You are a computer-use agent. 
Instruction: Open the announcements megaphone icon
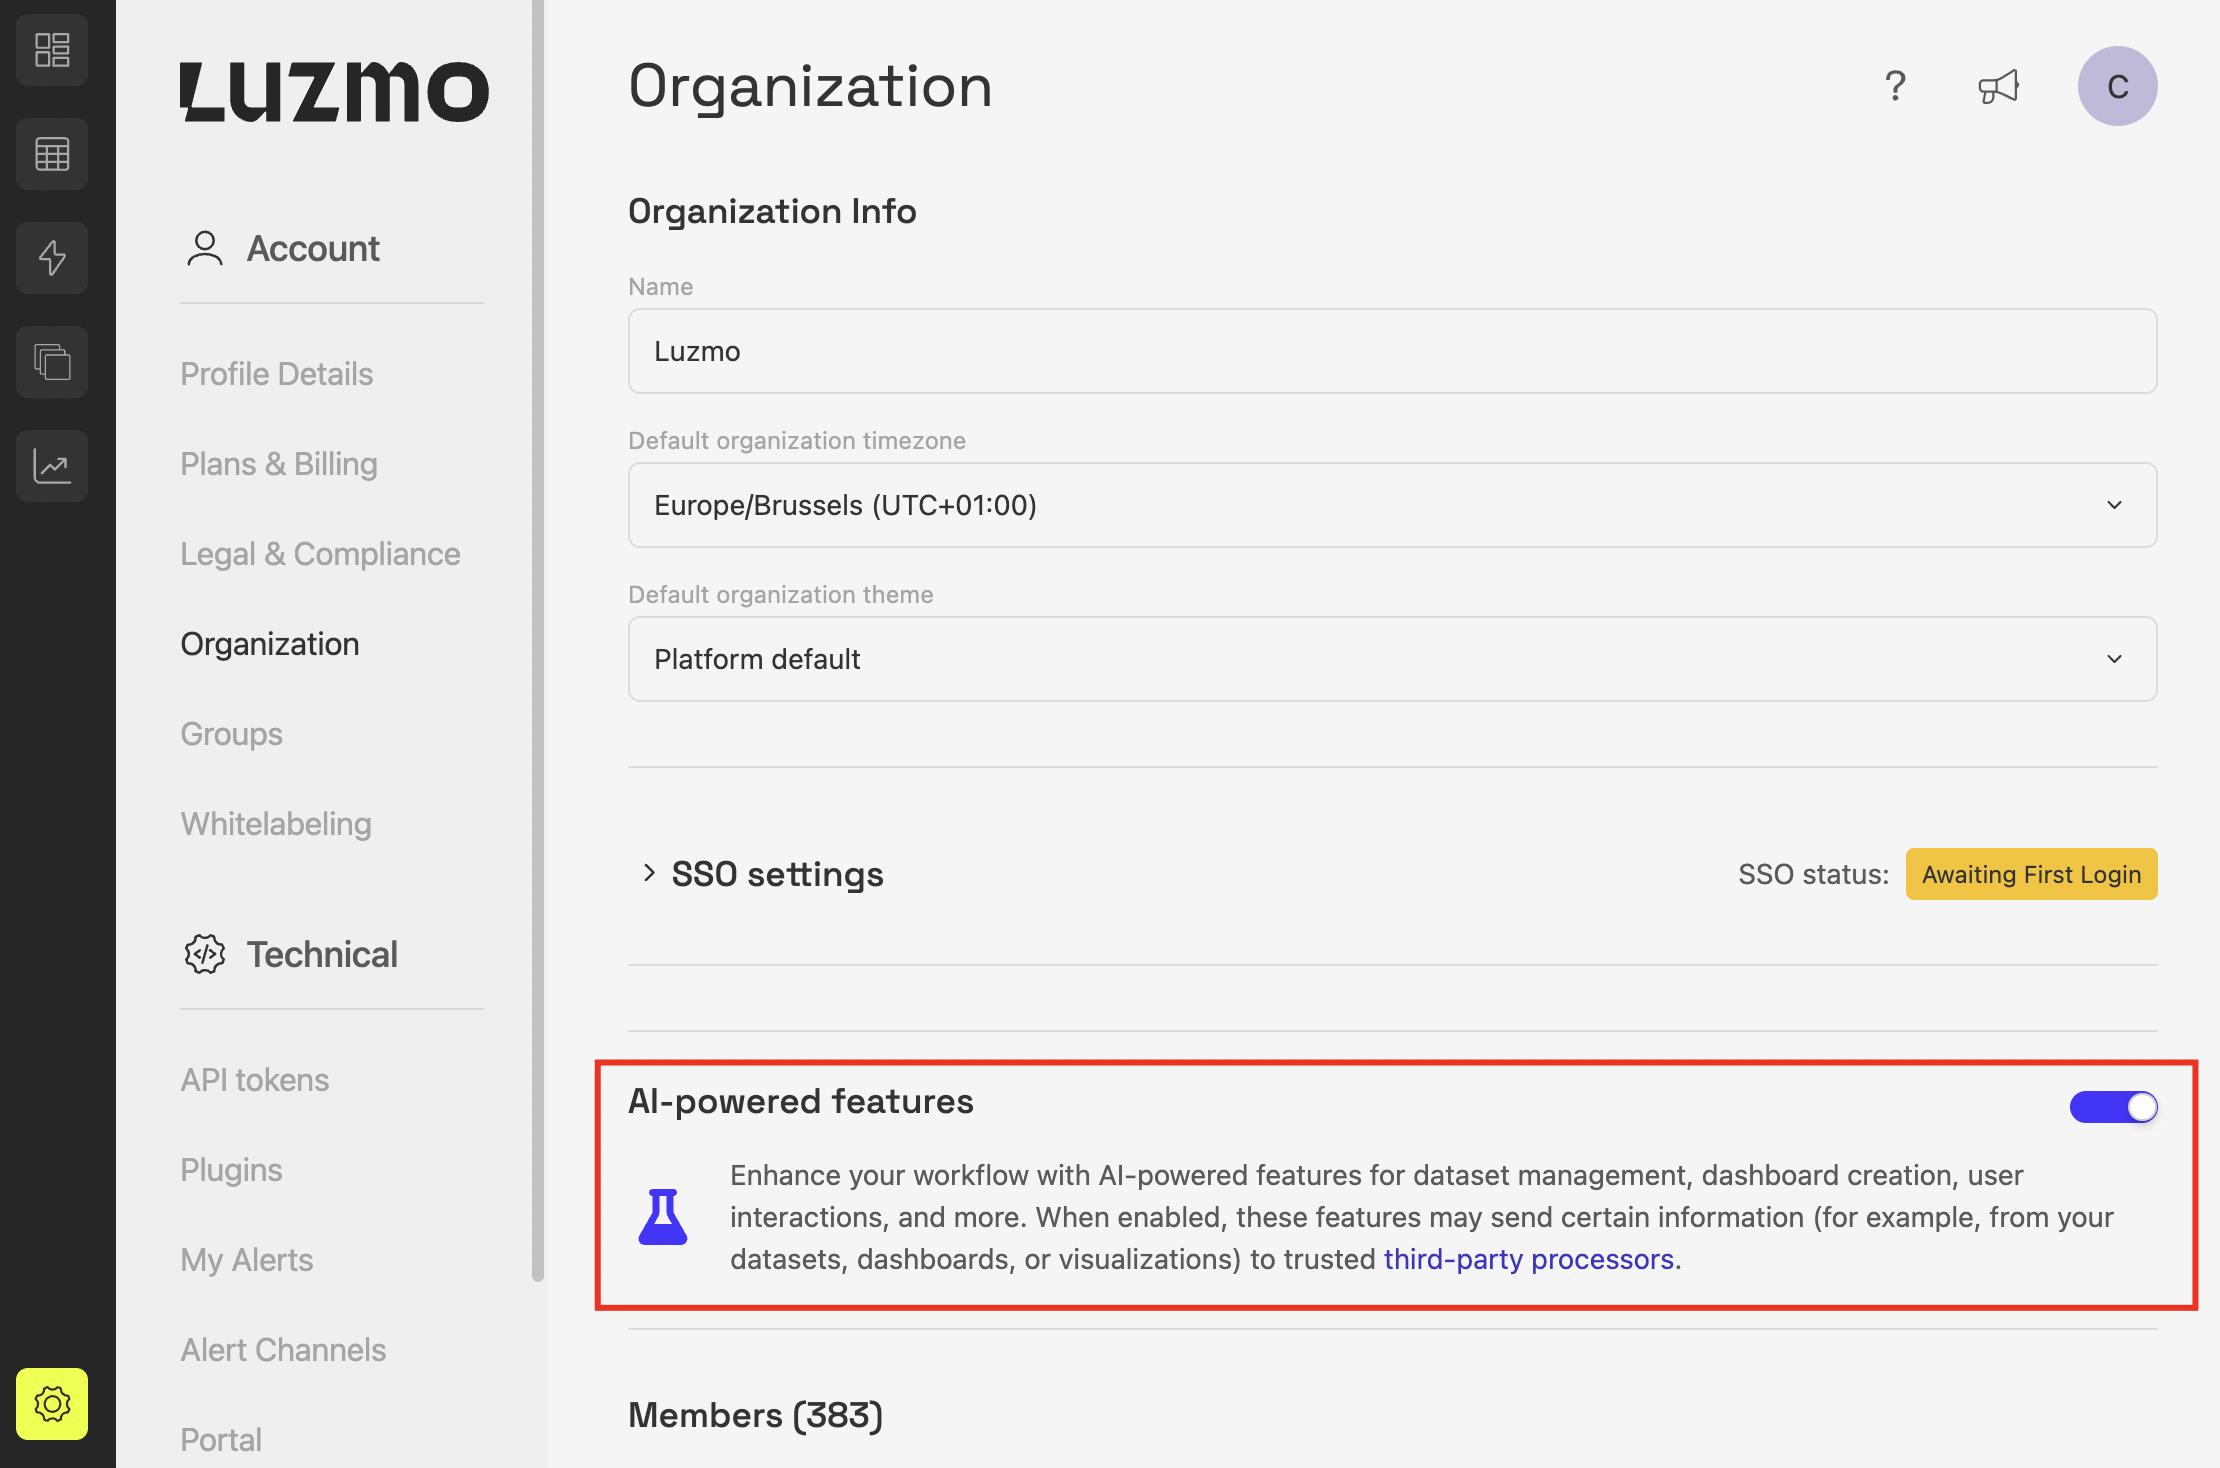pos(1999,86)
